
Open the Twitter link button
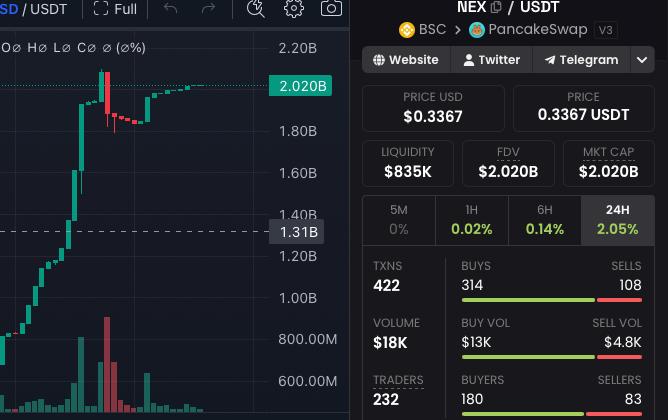click(x=492, y=60)
